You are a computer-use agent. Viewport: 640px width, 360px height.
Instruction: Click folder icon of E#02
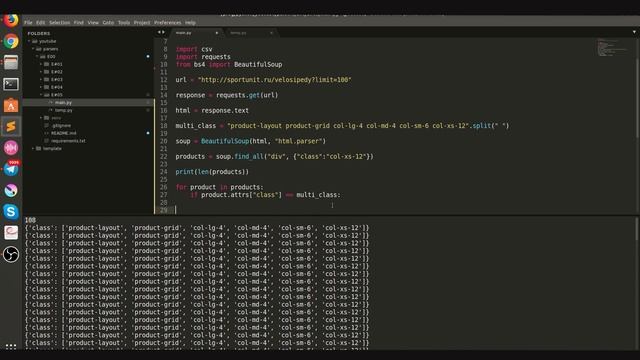[x=47, y=72]
